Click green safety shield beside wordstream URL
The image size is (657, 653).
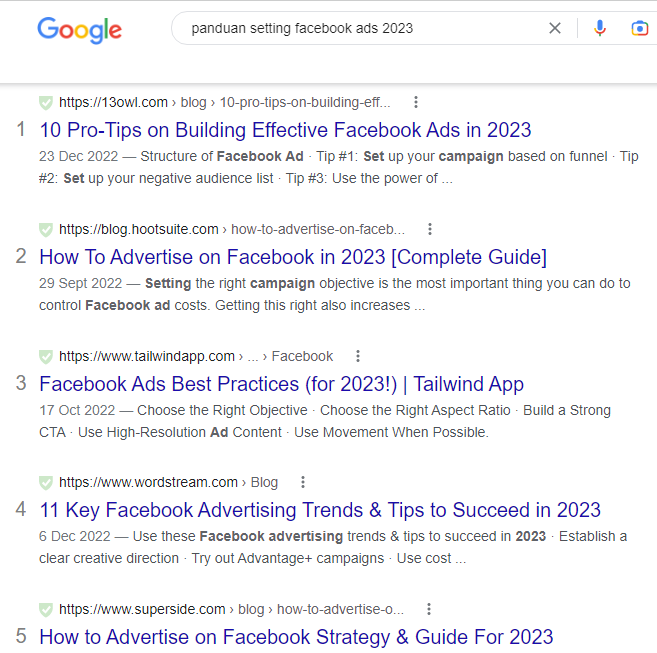coord(46,483)
